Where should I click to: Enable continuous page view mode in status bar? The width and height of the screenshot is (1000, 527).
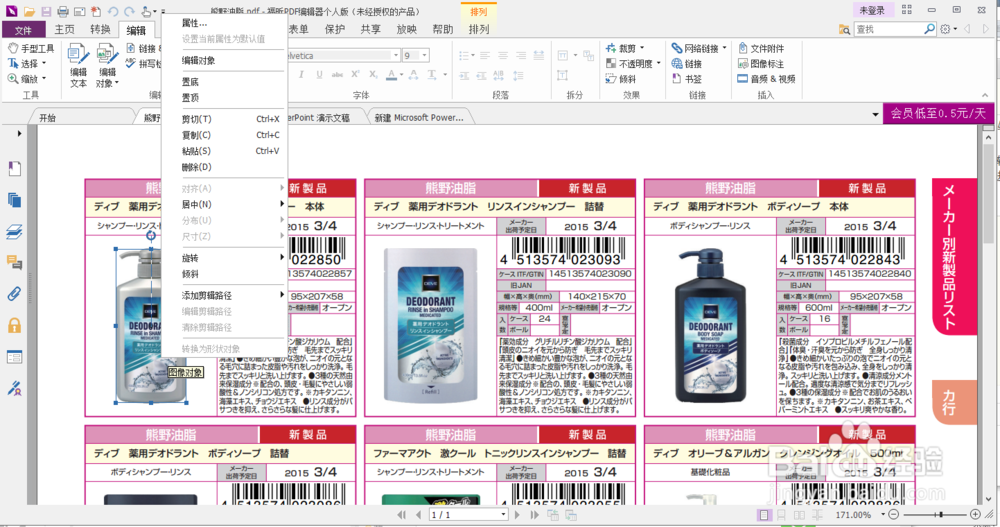[x=781, y=514]
